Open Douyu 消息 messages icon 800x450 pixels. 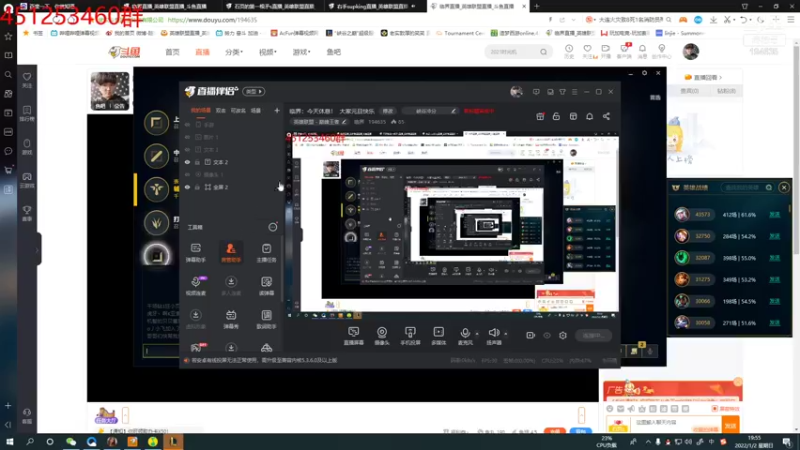[x=642, y=51]
